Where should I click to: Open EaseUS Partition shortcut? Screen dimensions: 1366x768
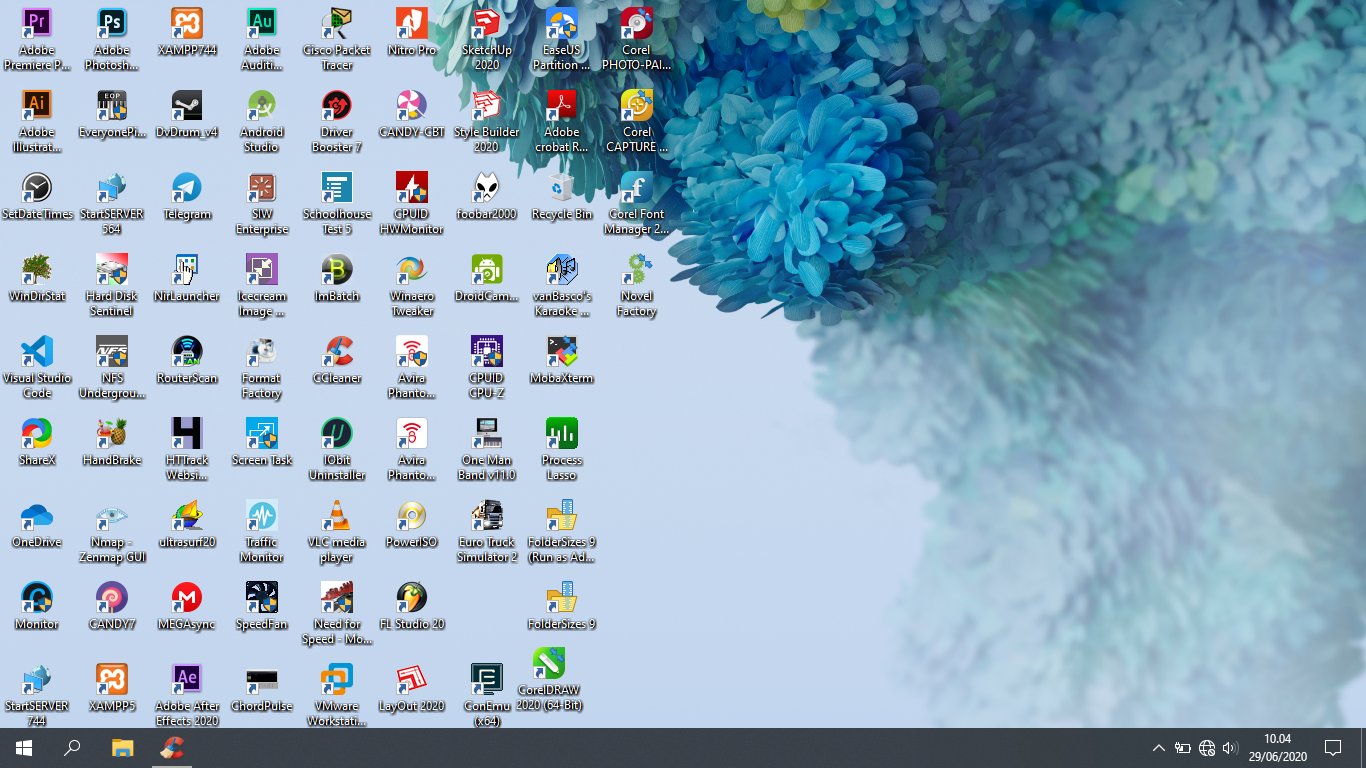[562, 38]
